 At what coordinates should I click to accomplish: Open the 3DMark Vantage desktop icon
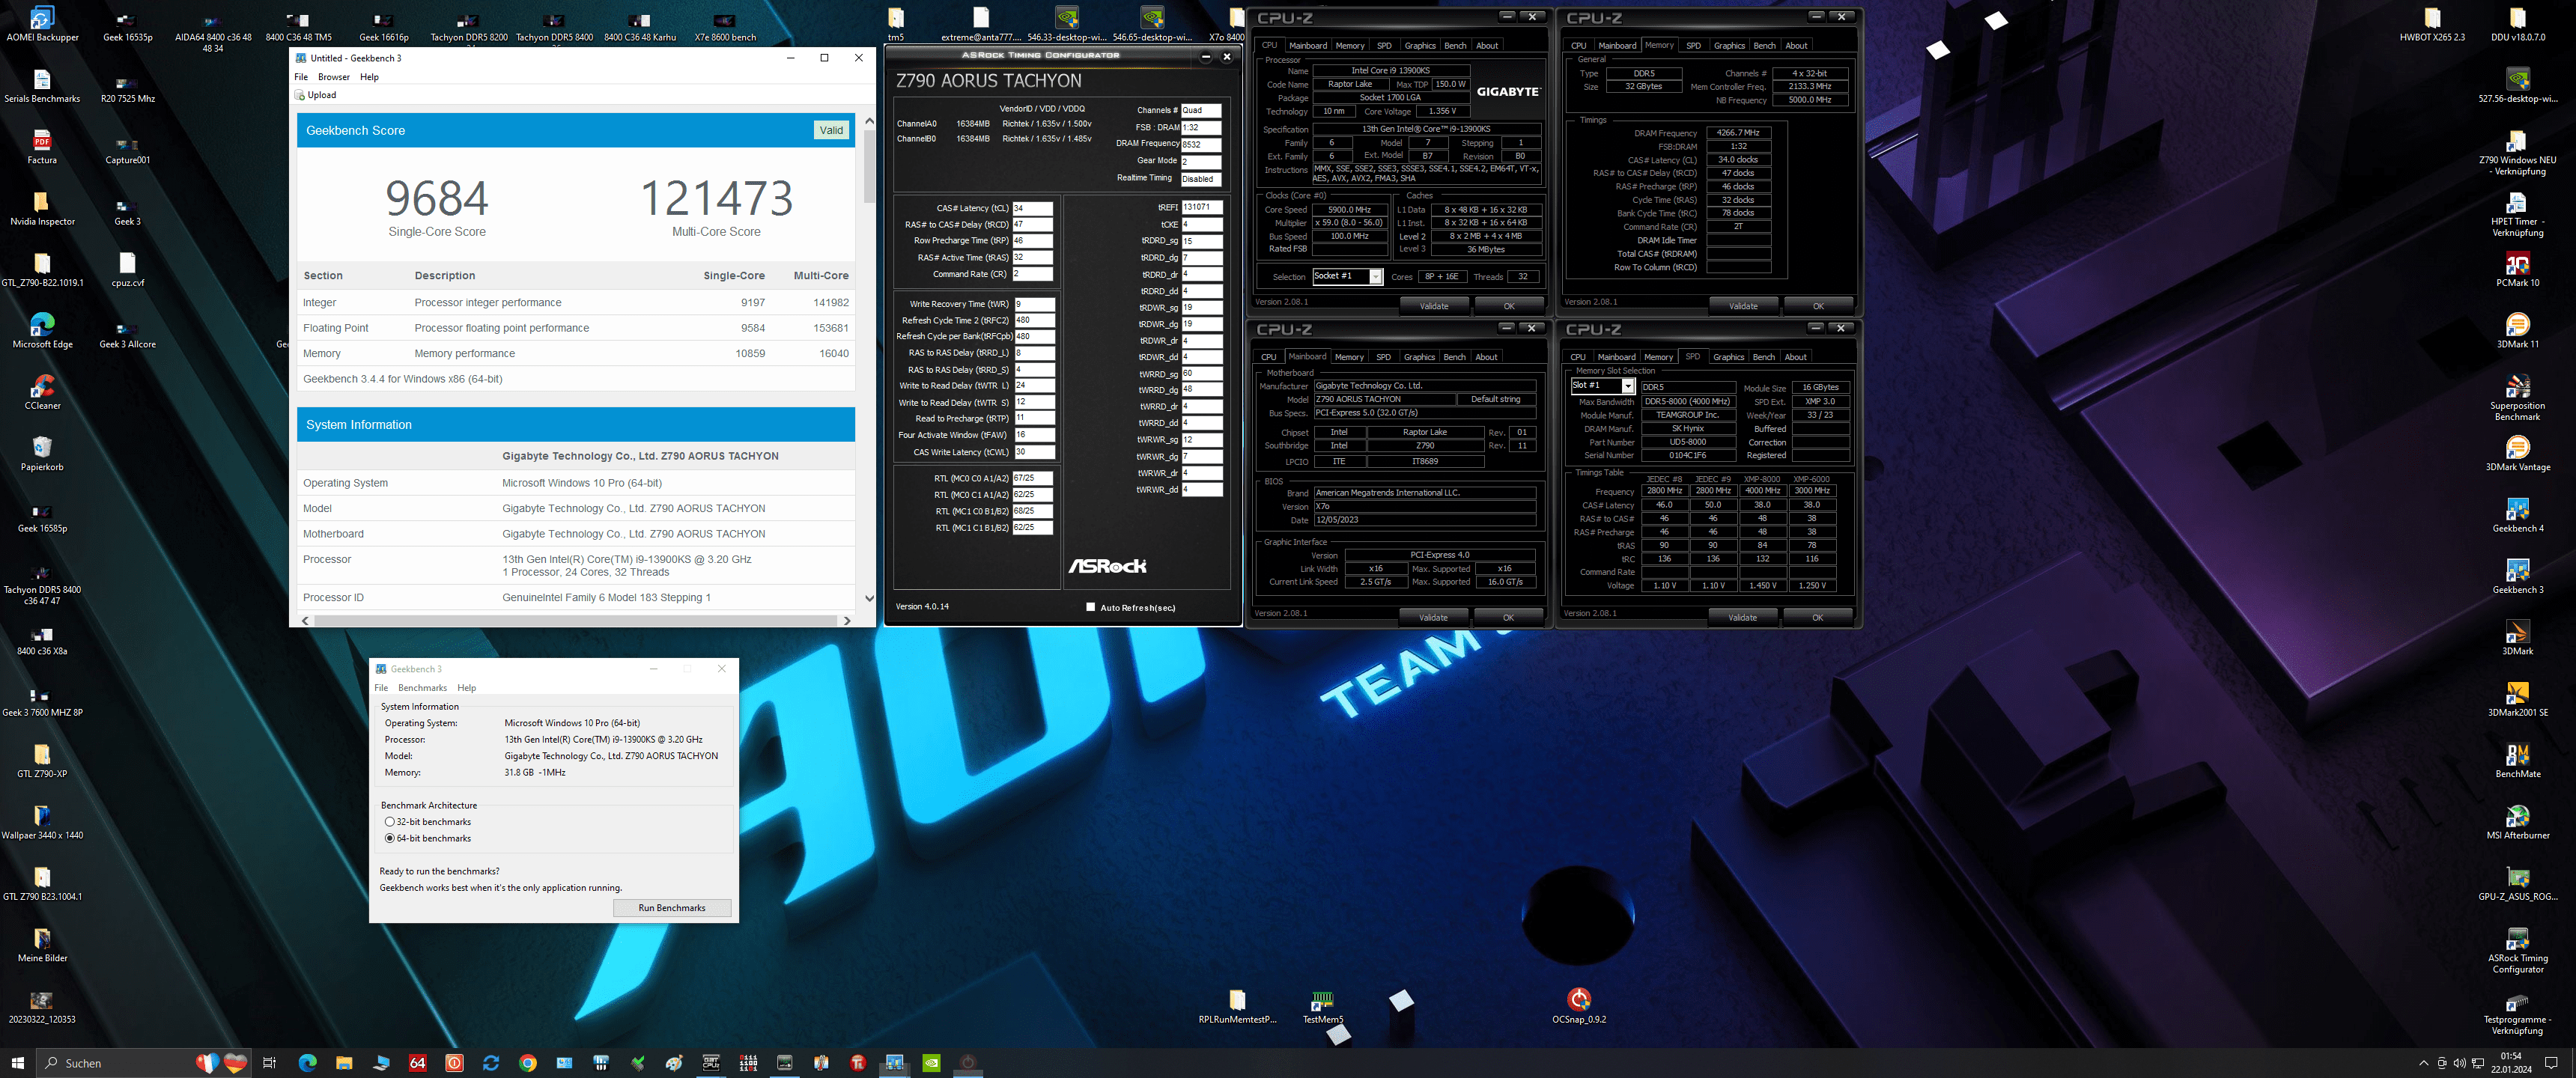2517,453
